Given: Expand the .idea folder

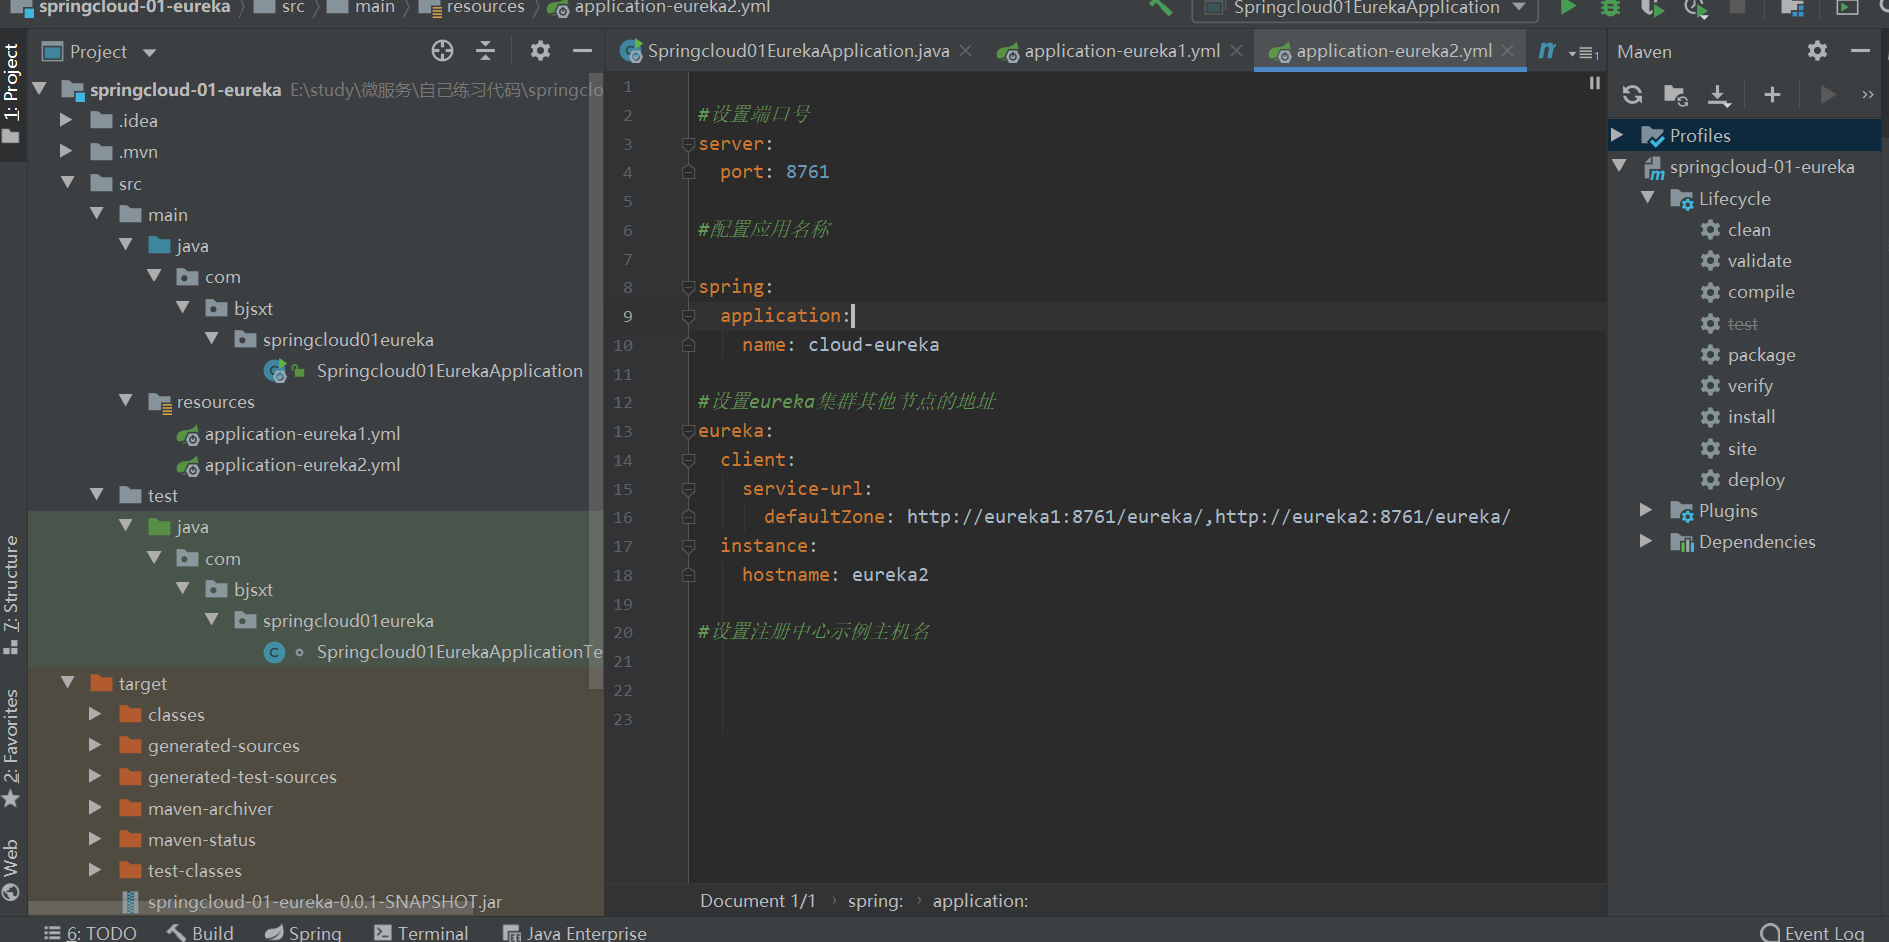Looking at the screenshot, I should click(x=66, y=120).
